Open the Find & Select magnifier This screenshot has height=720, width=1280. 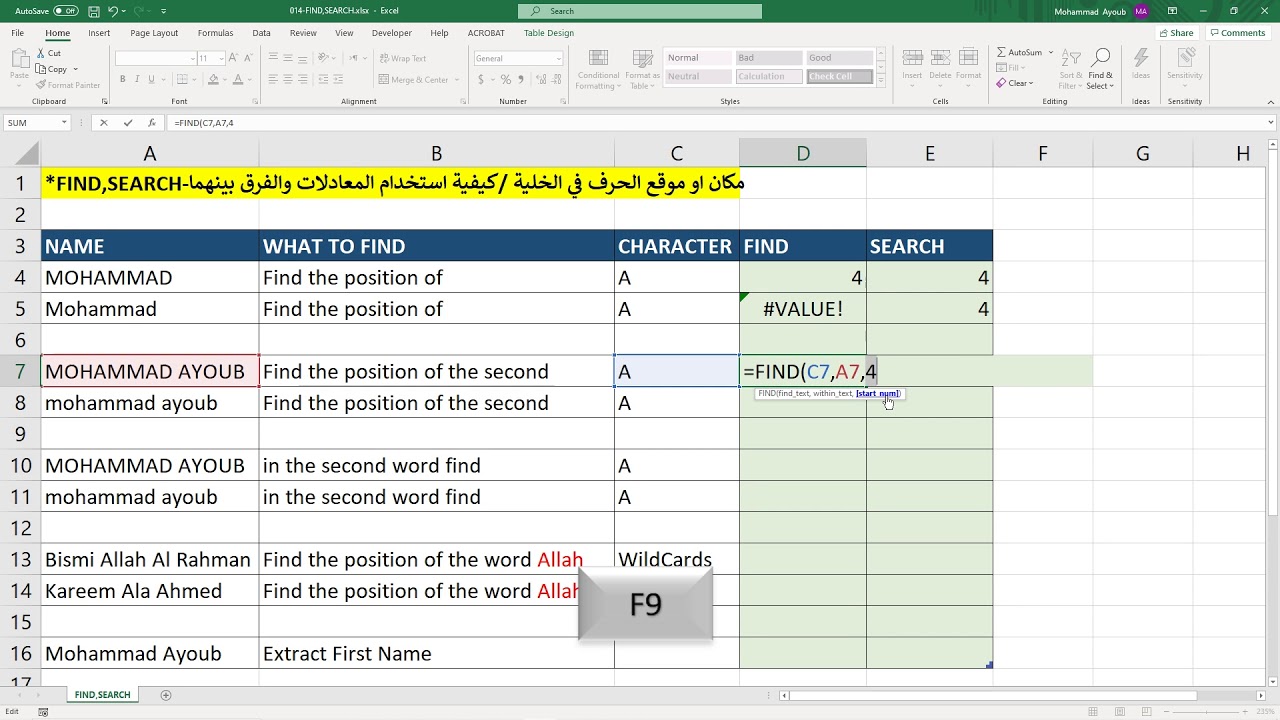point(1101,69)
